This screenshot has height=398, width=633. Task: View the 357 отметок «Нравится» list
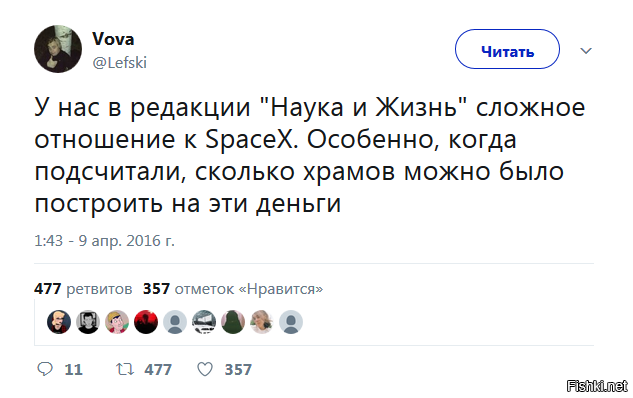click(233, 289)
